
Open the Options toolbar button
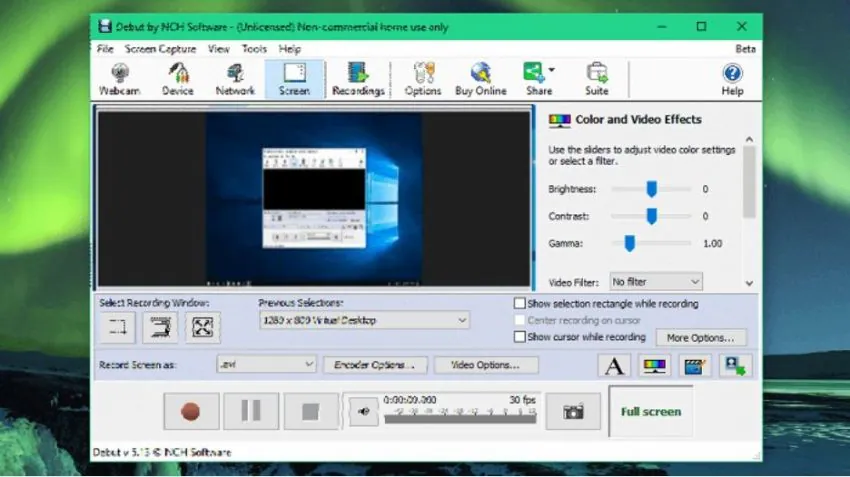point(423,79)
